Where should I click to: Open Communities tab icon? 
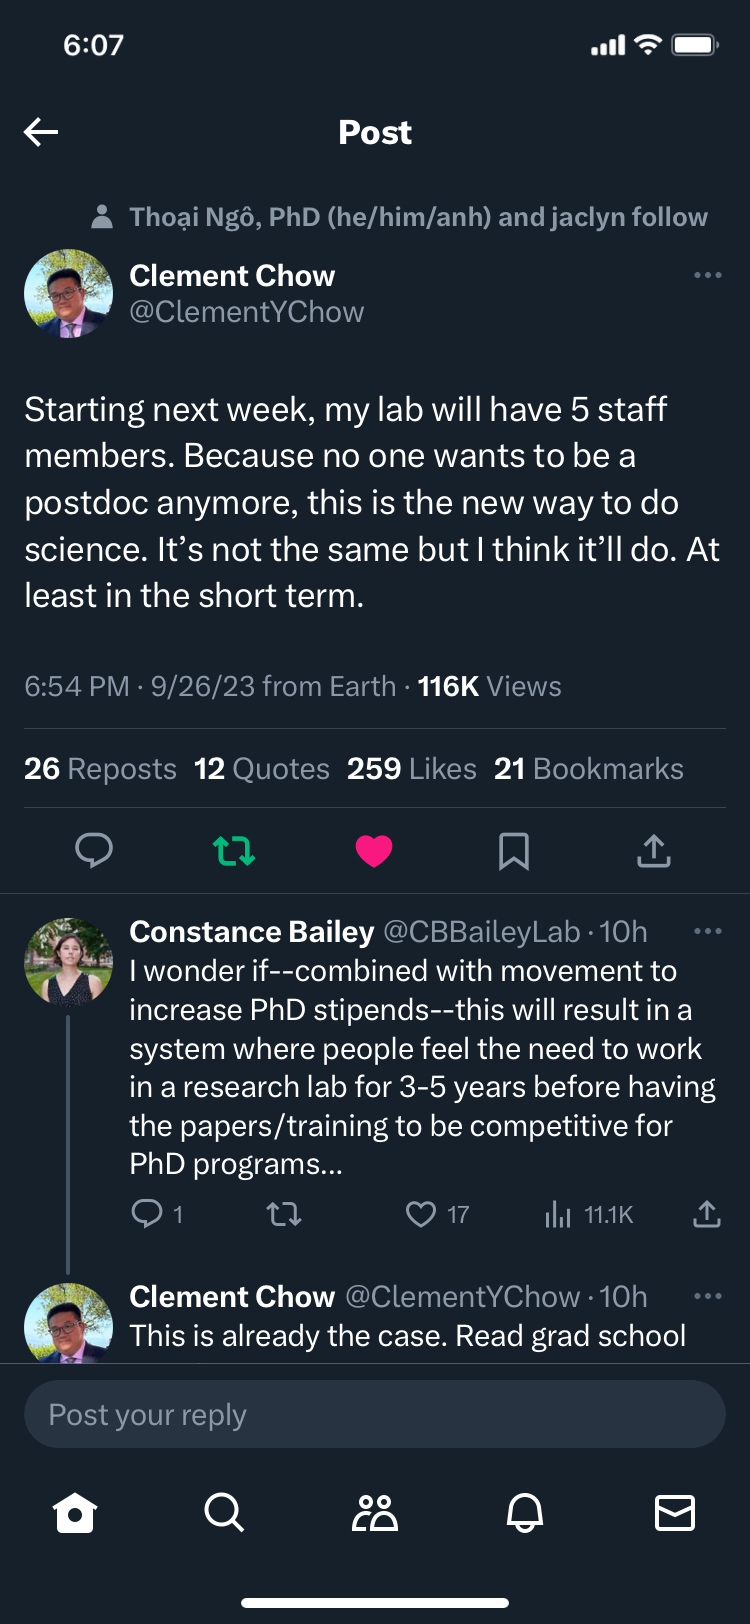375,1513
